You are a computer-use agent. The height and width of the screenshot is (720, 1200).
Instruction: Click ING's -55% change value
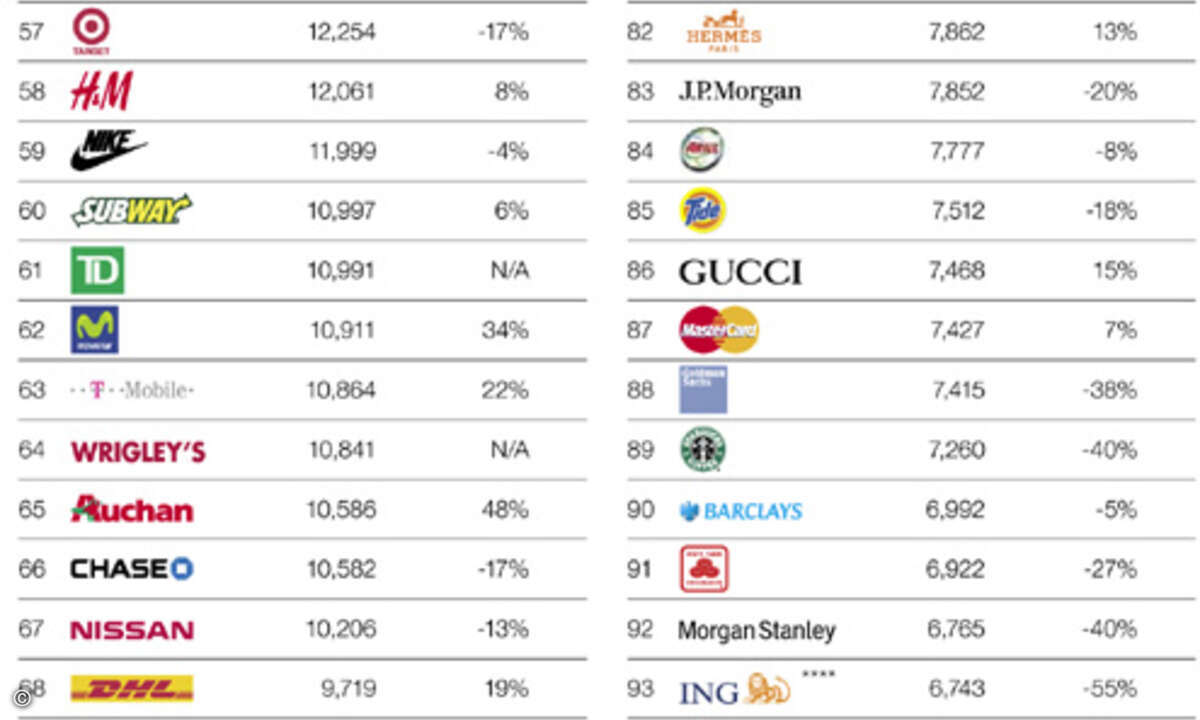pos(1109,688)
